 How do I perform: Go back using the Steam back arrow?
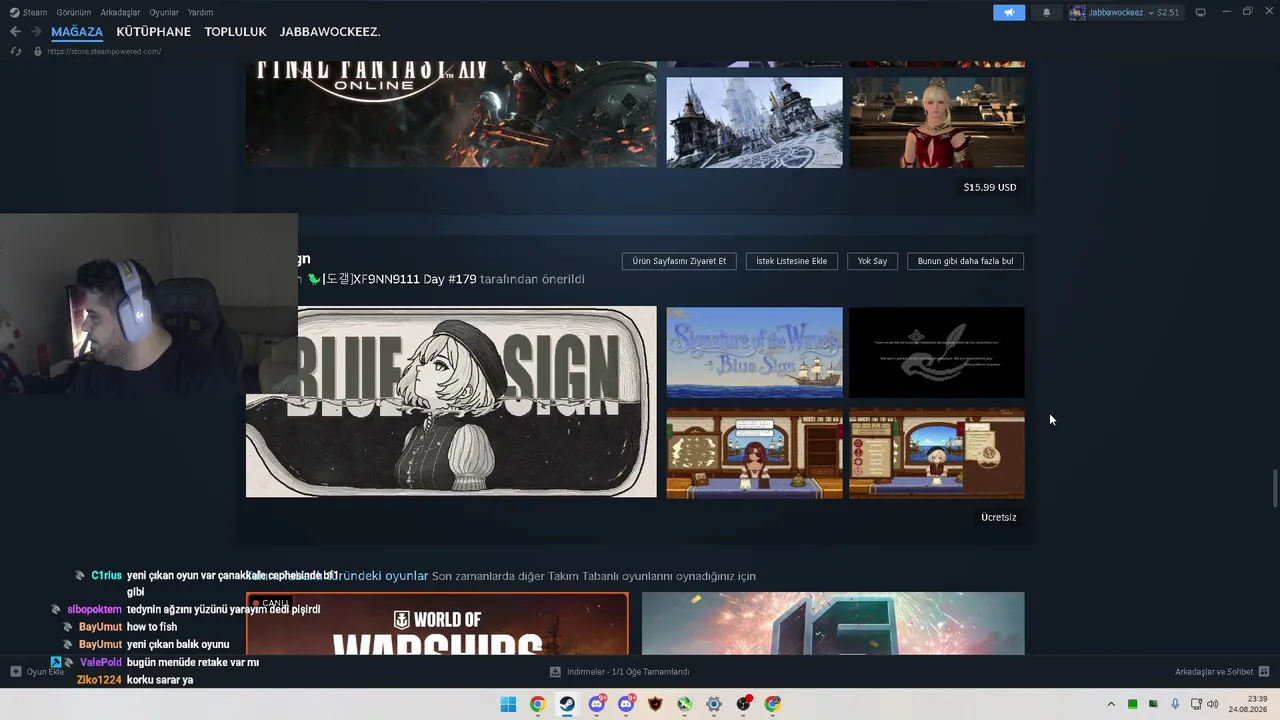click(x=15, y=32)
